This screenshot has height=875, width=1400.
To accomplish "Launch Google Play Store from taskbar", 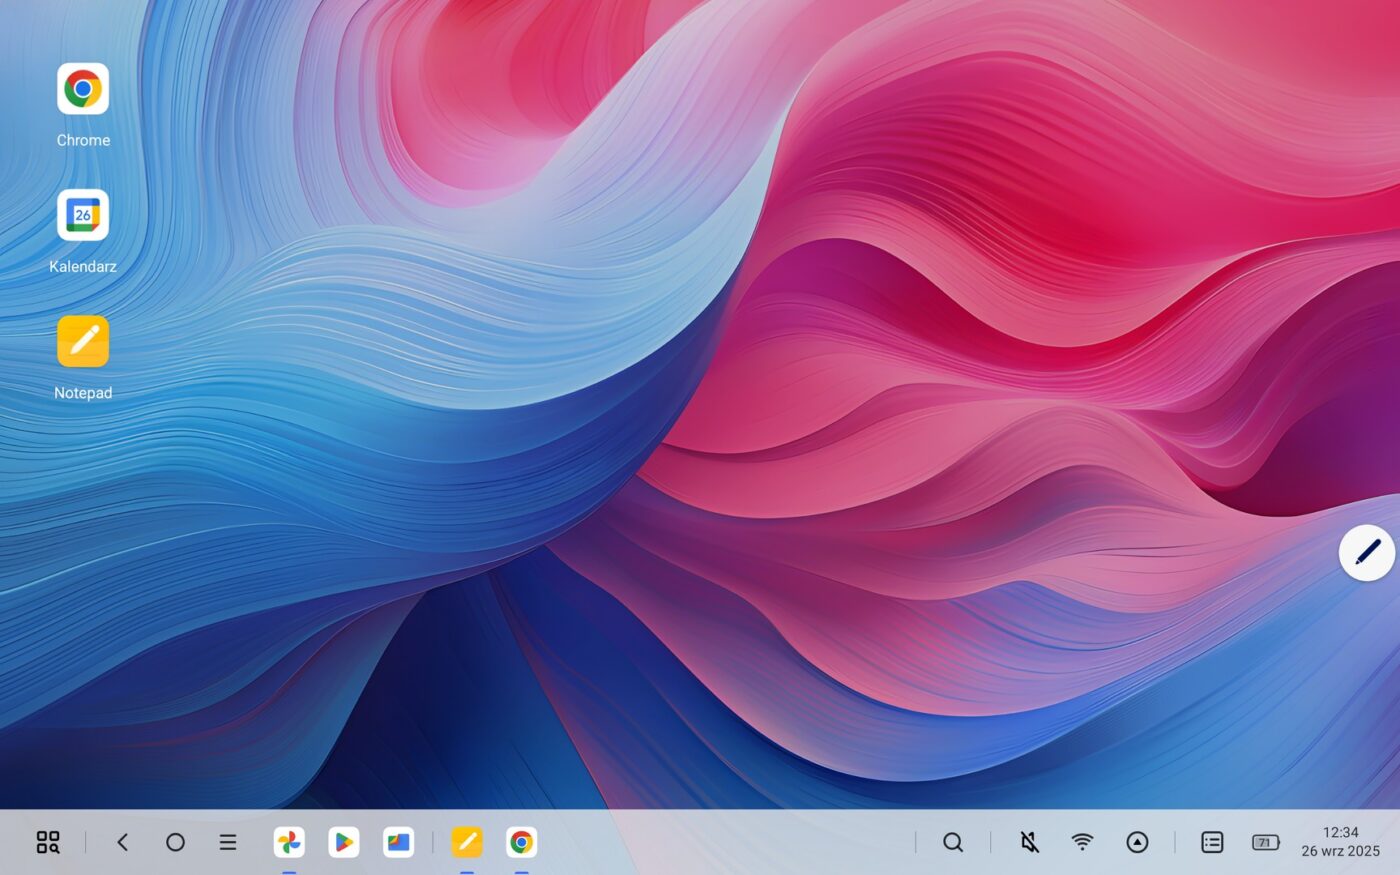I will (x=343, y=842).
